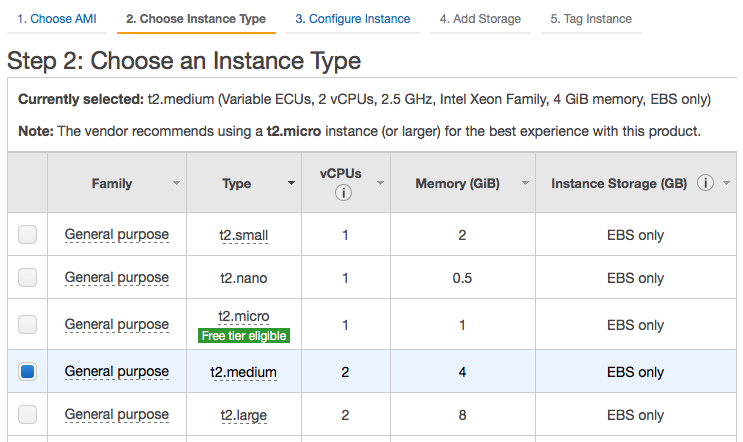Screen dimensions: 743x442
Task: Click General purpose link in t2.nano row
Action: (x=117, y=277)
